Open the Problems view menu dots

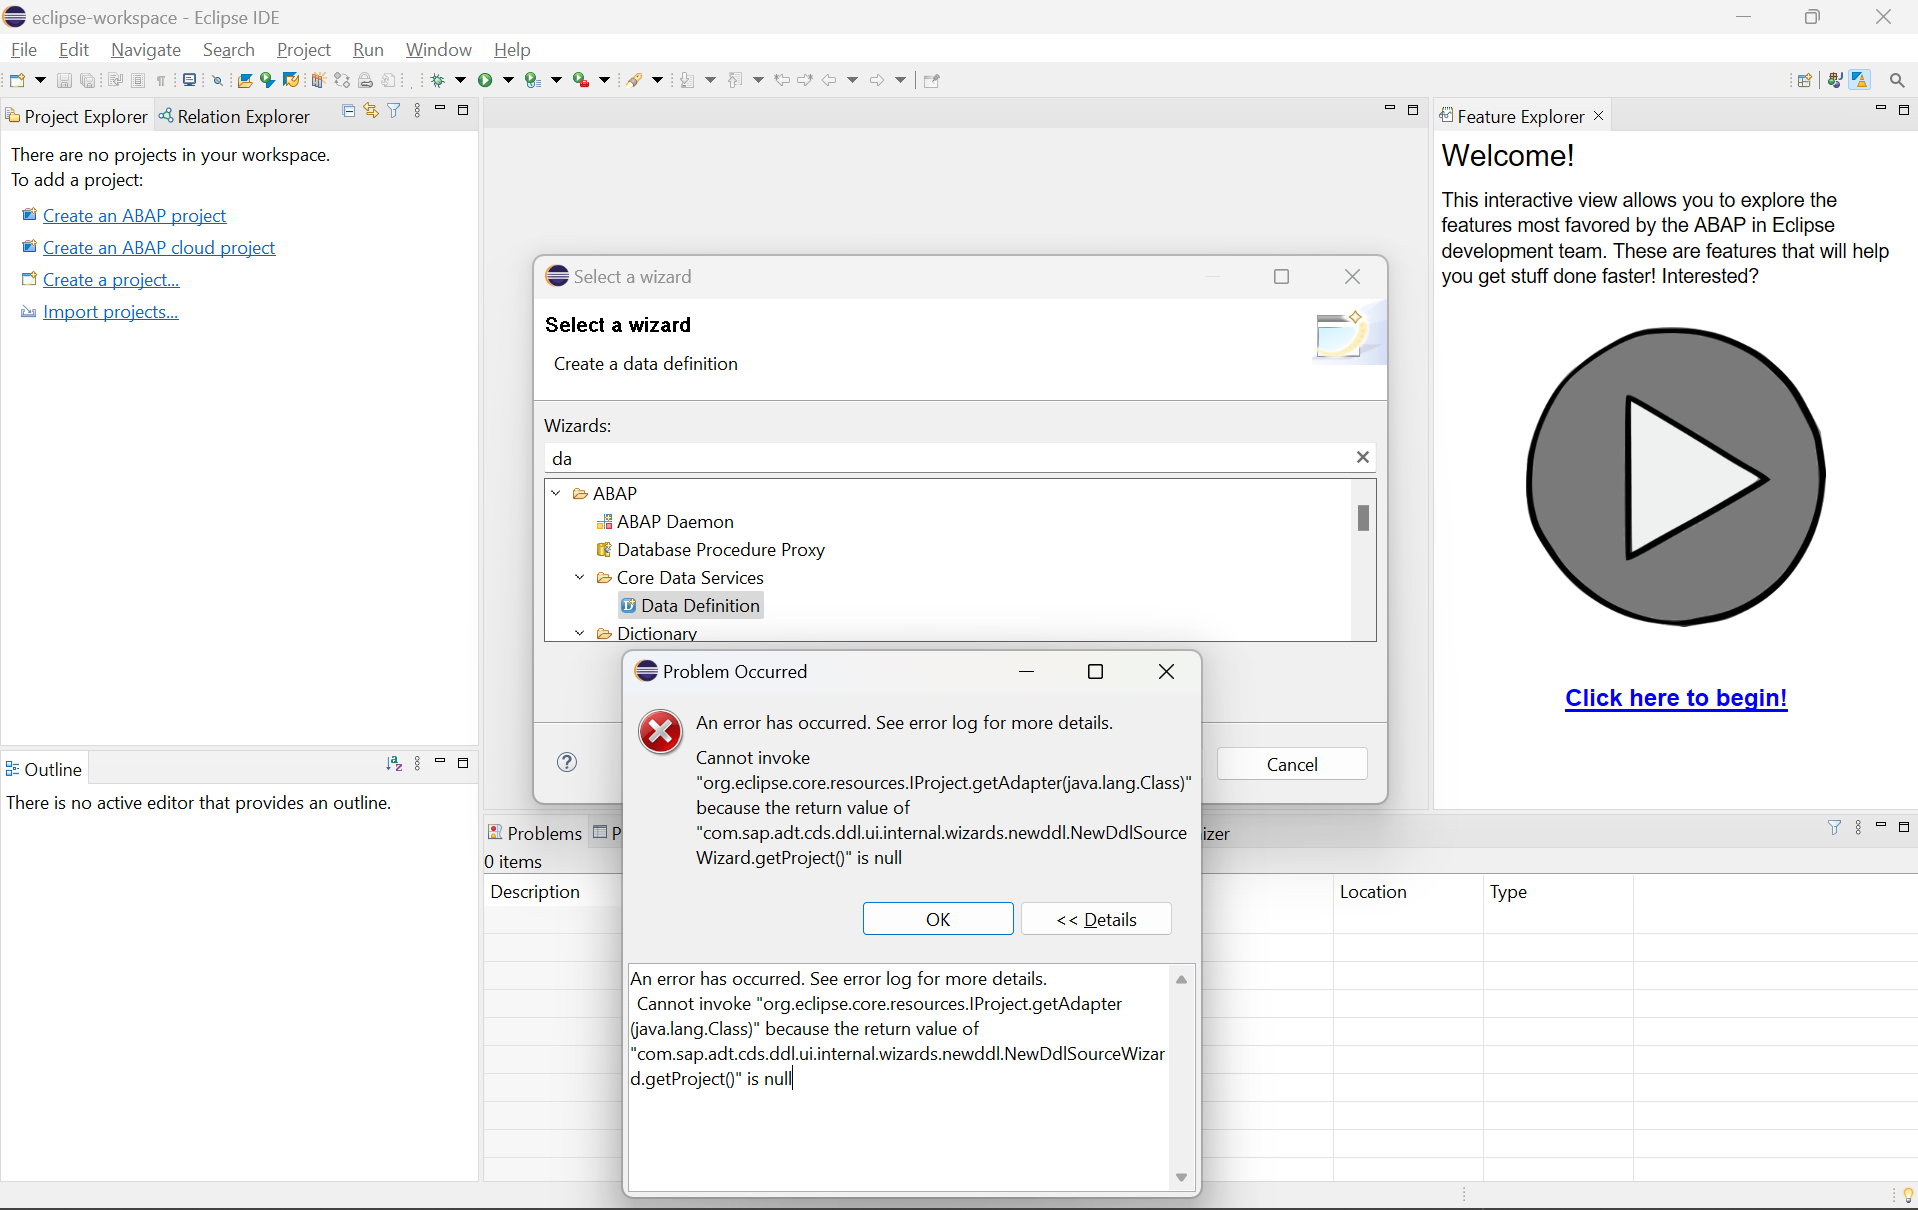(x=1858, y=828)
